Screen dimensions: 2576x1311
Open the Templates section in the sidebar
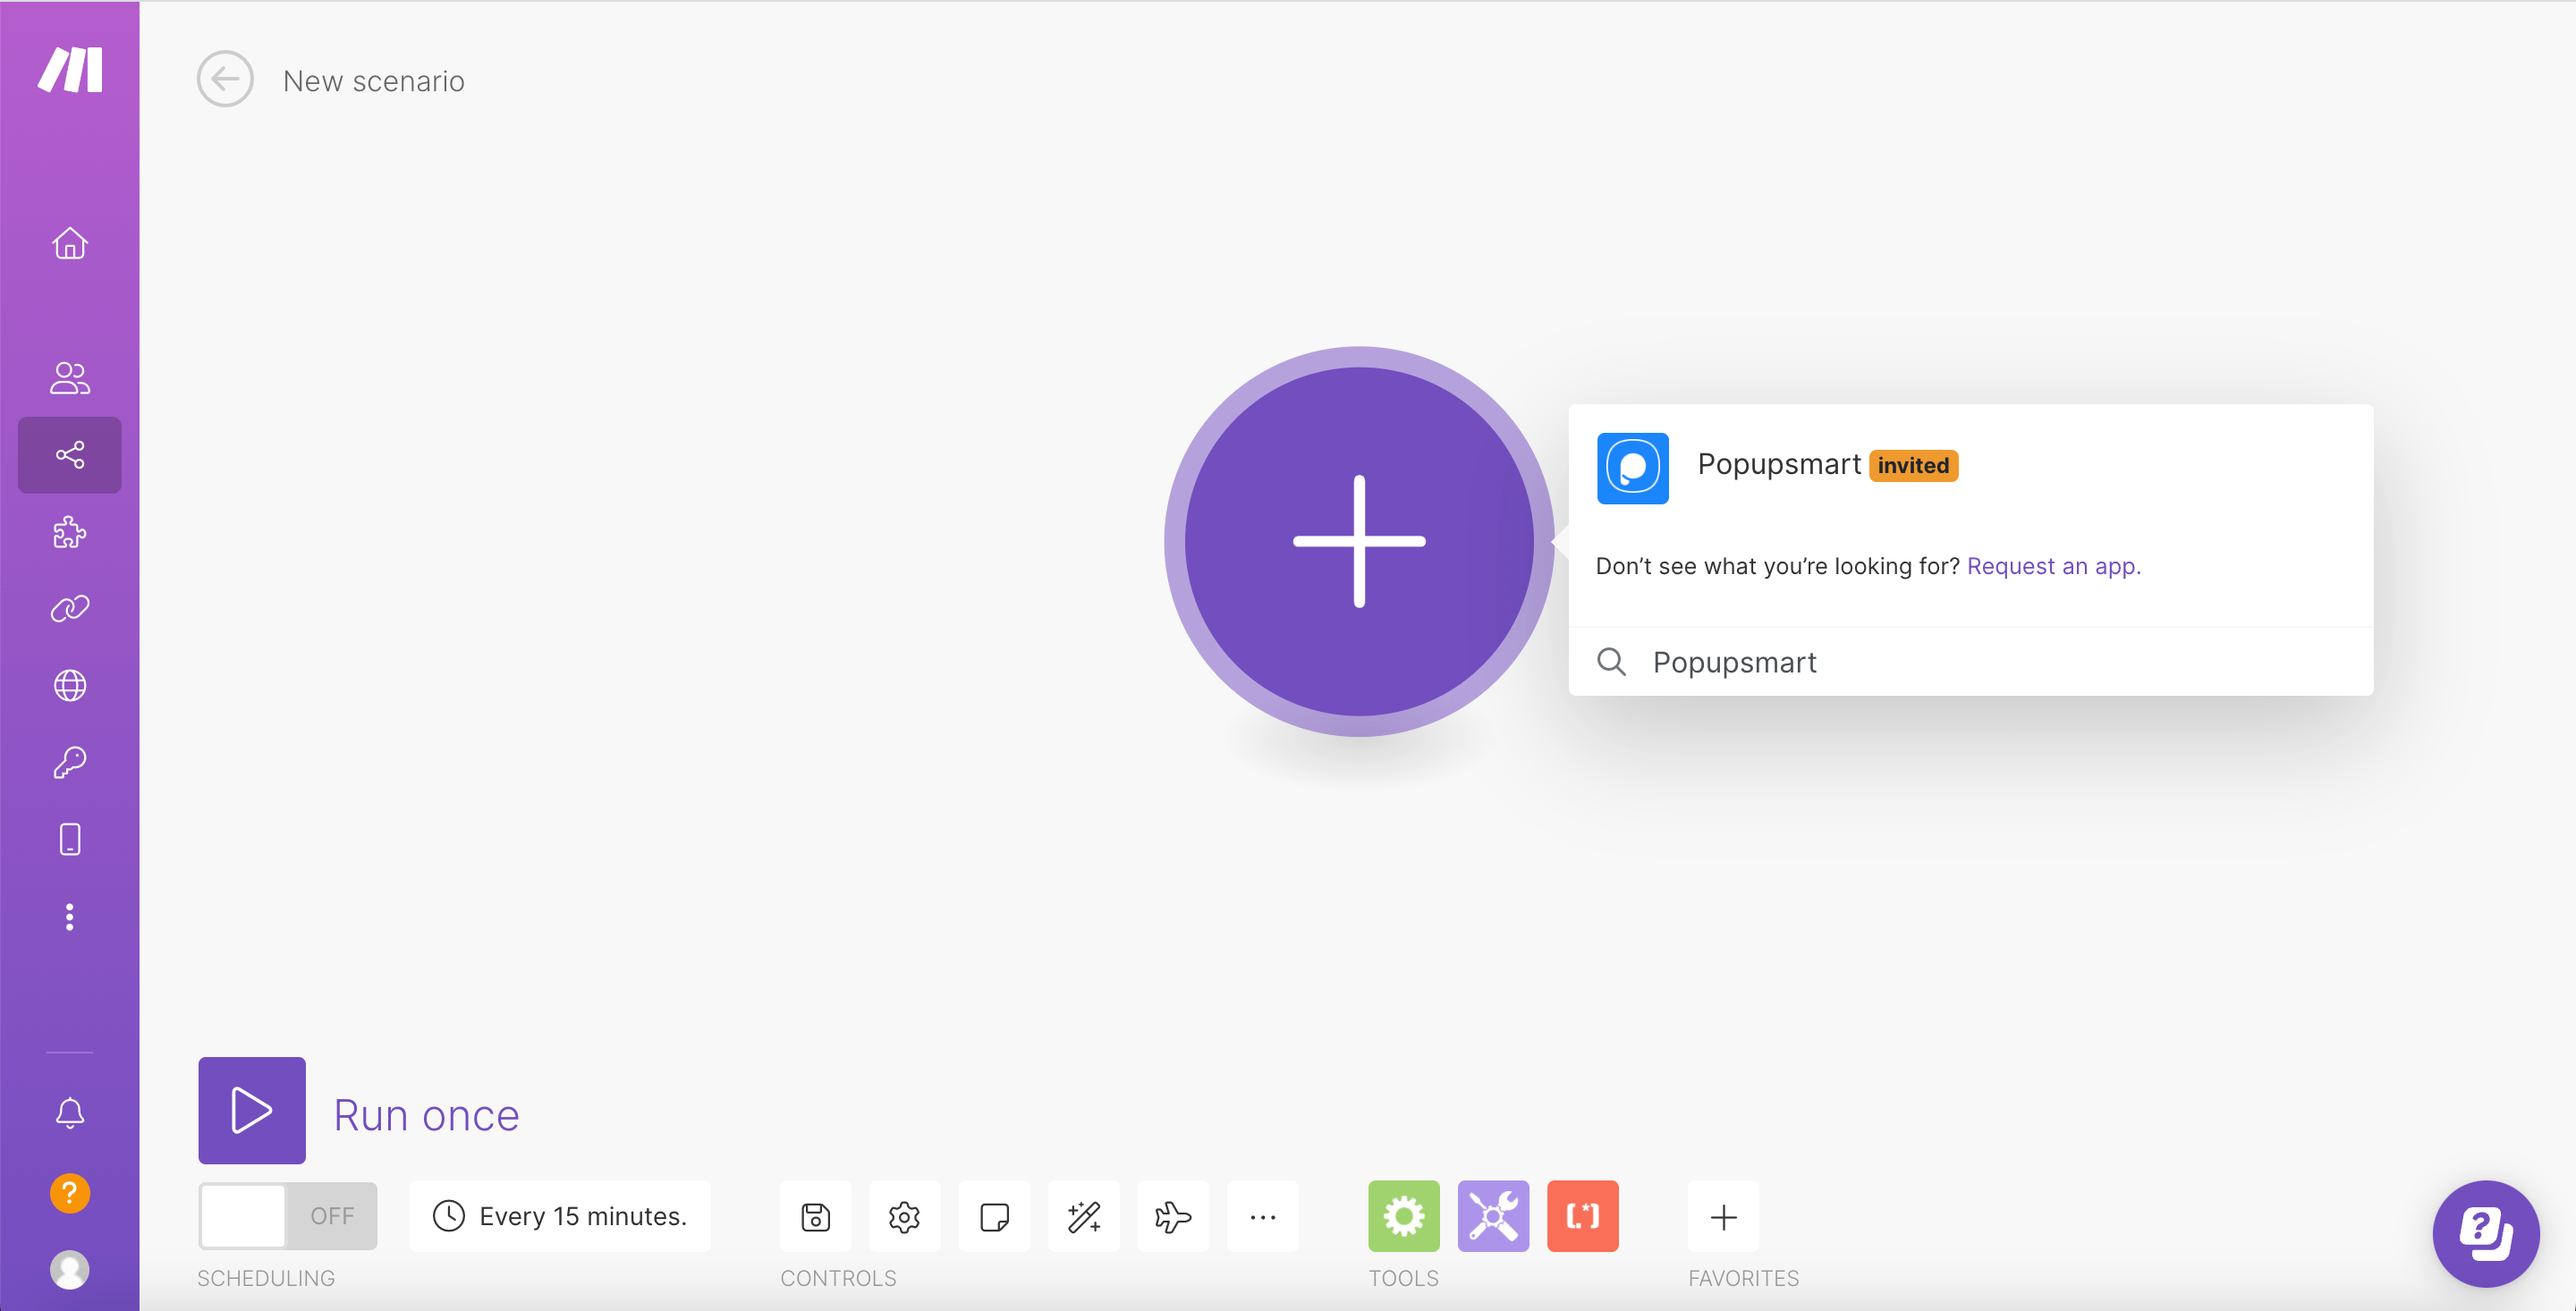click(x=69, y=532)
